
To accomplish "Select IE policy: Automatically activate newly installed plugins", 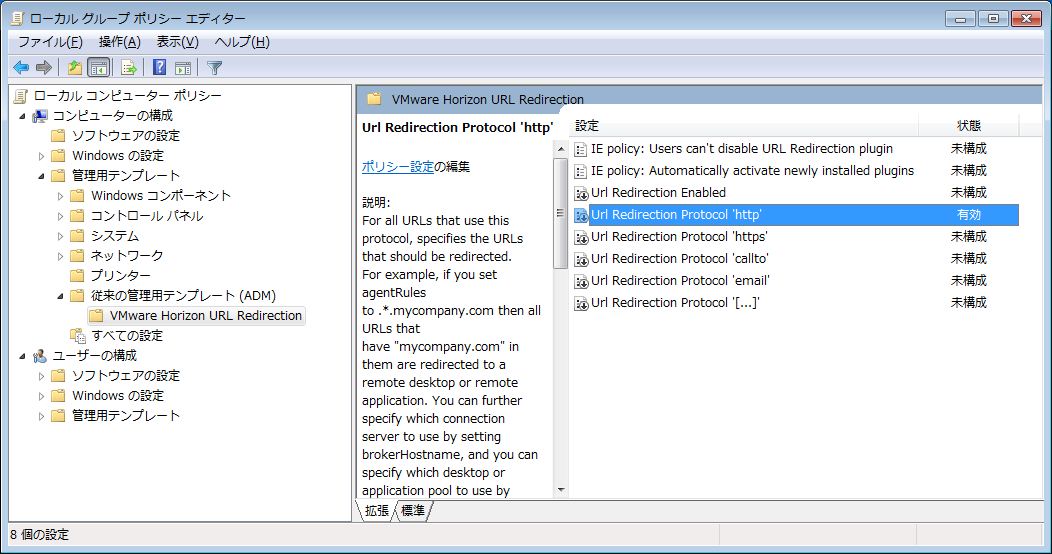I will (796, 170).
